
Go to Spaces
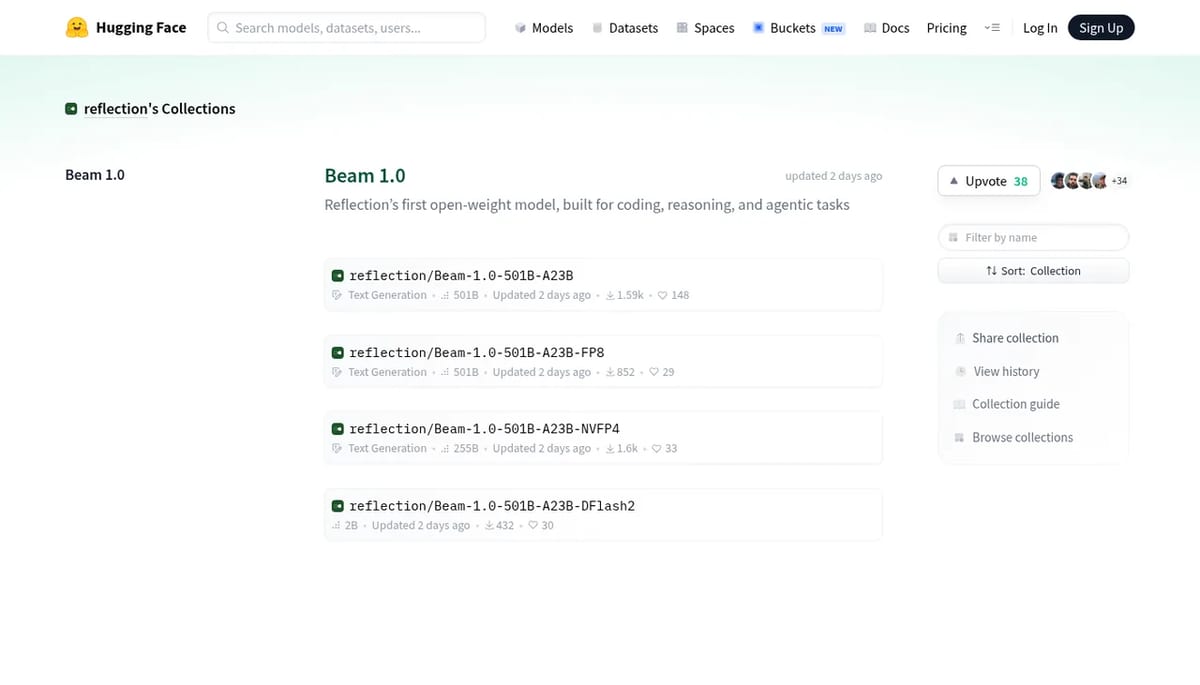(x=705, y=28)
